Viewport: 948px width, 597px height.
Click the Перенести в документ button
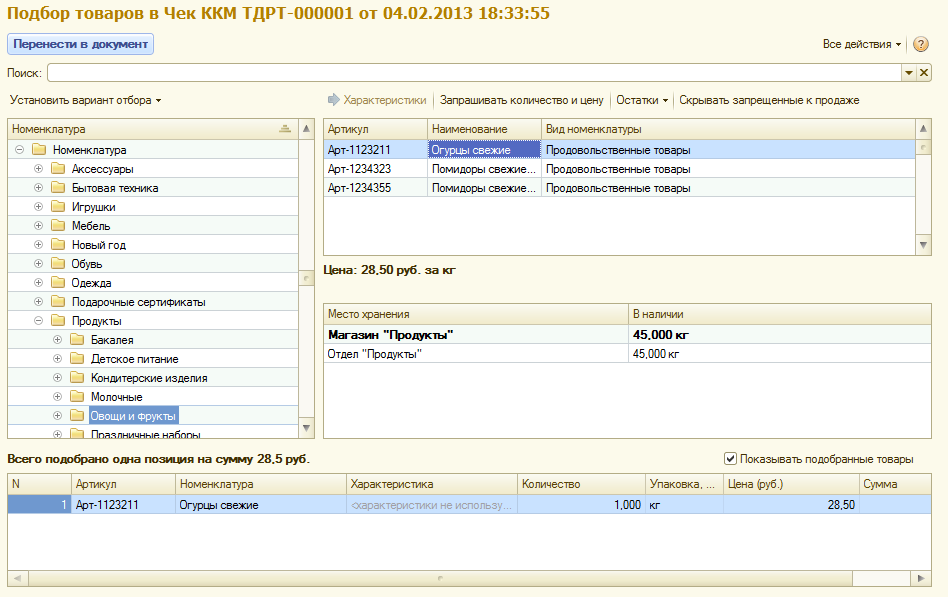tap(80, 44)
